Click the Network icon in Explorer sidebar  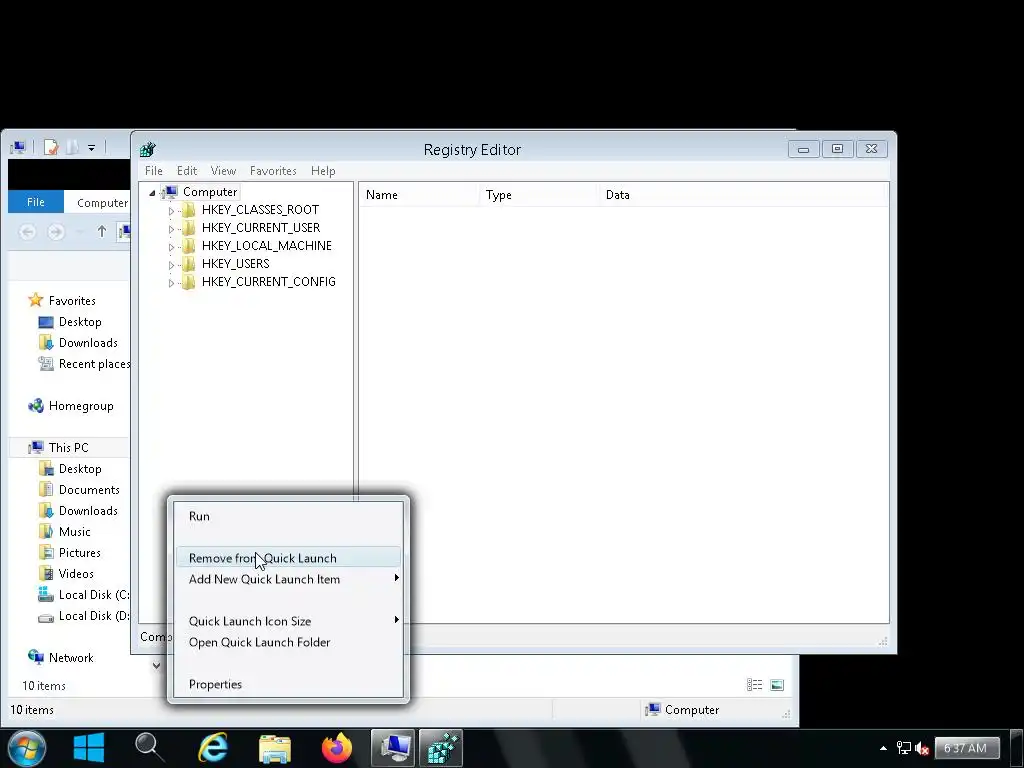click(35, 657)
